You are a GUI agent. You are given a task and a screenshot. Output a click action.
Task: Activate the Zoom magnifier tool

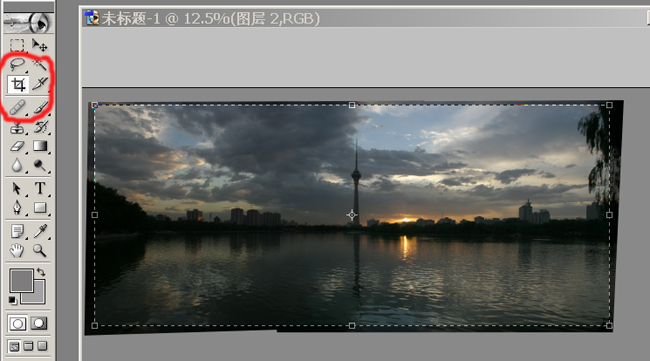(x=40, y=250)
